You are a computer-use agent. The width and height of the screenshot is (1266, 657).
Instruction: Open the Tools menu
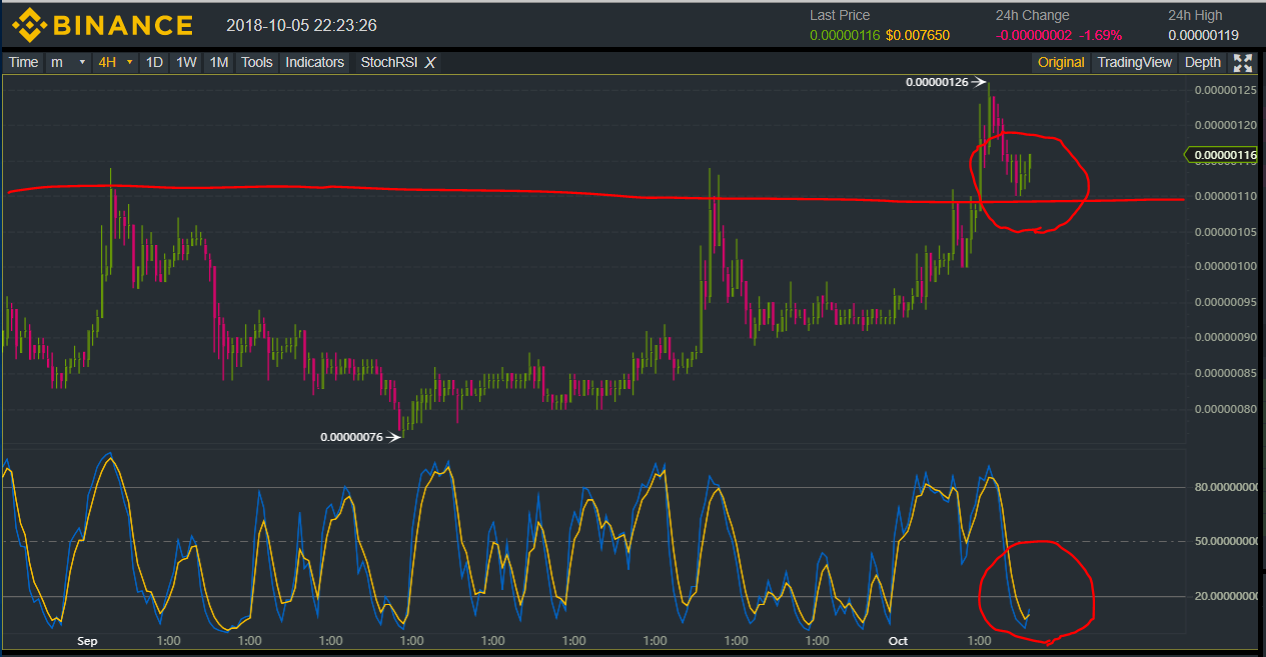pos(257,62)
